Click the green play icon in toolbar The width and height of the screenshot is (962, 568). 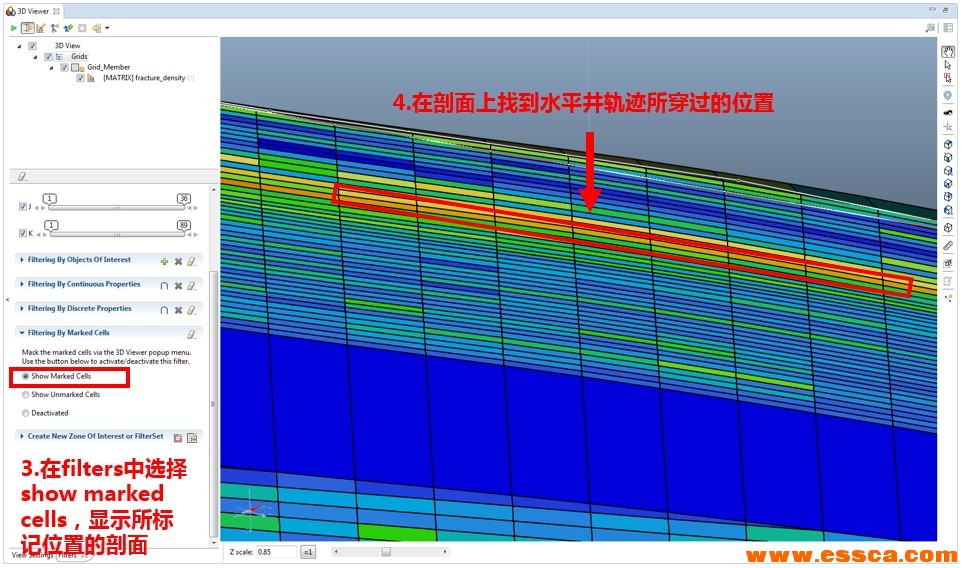(x=14, y=28)
